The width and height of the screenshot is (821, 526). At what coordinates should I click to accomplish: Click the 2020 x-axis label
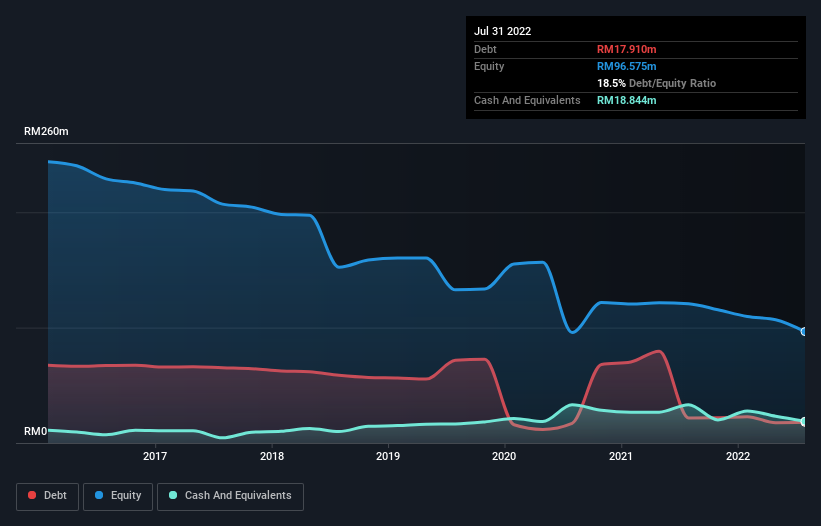504,456
